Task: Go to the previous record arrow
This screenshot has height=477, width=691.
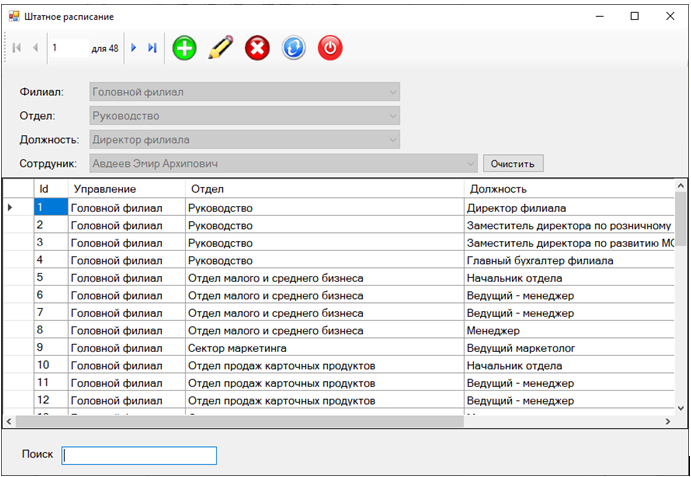Action: (35, 48)
